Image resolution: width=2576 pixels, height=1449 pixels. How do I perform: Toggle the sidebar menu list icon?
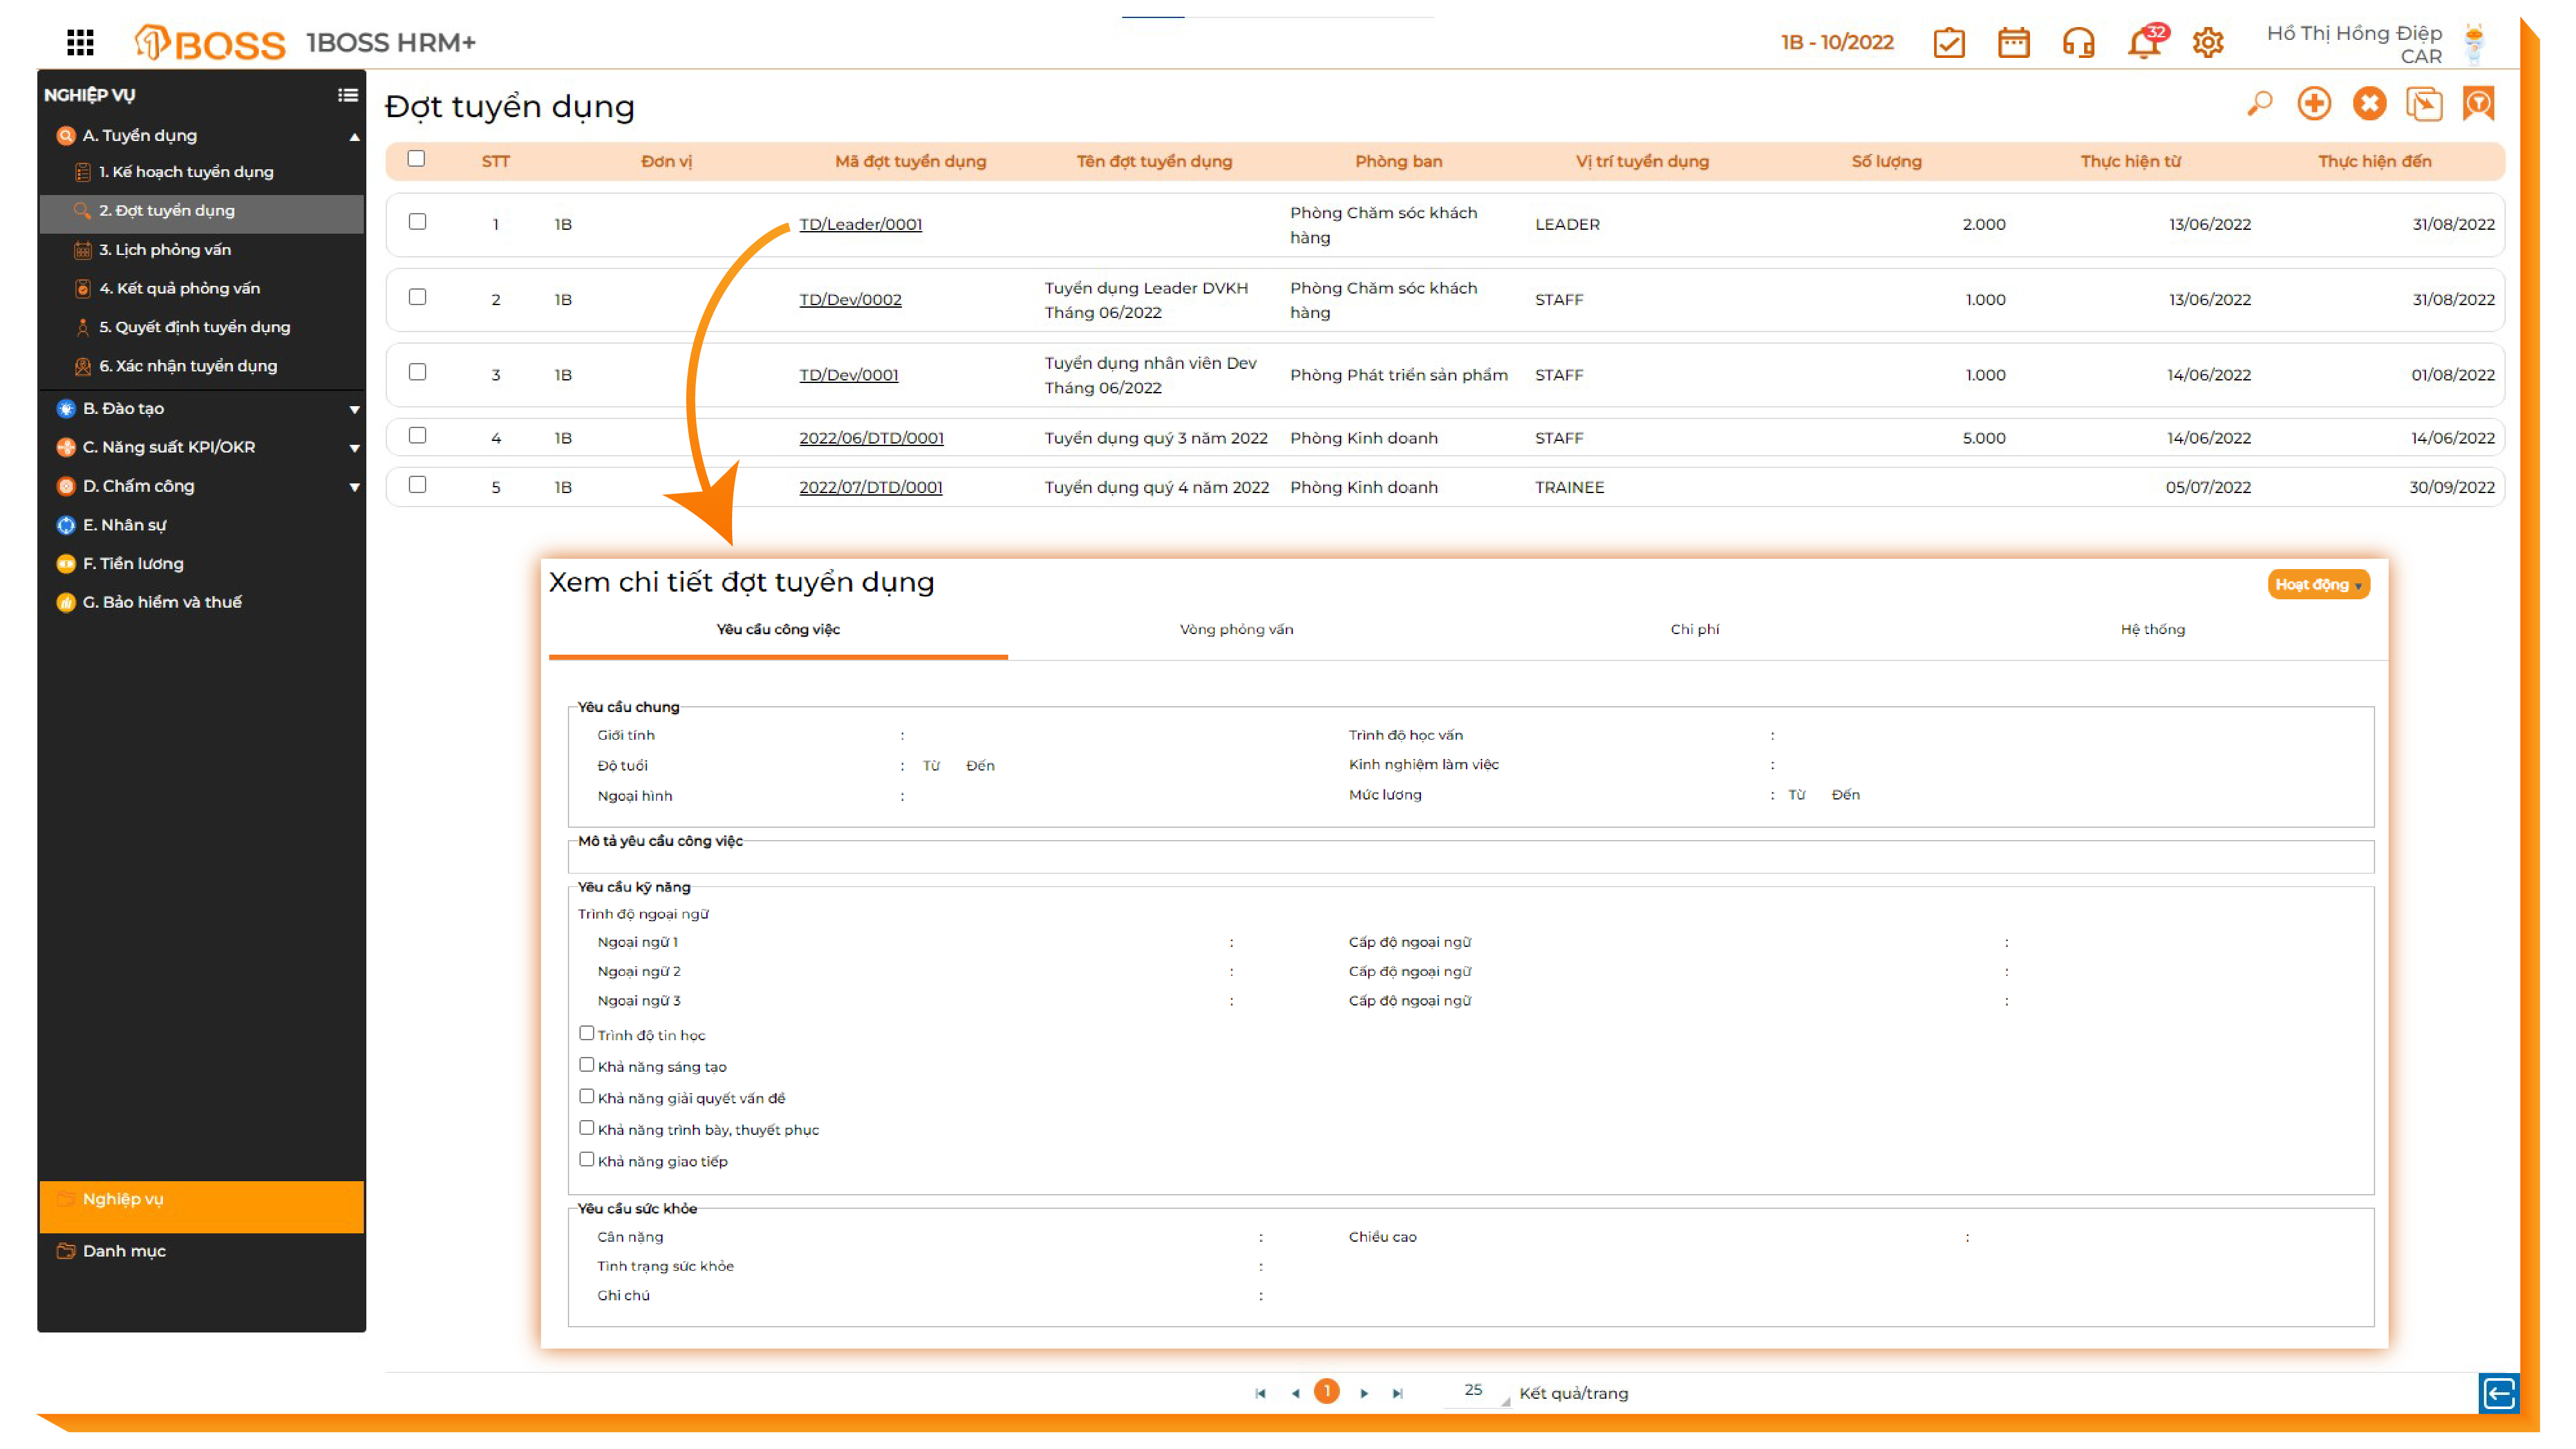click(x=347, y=95)
